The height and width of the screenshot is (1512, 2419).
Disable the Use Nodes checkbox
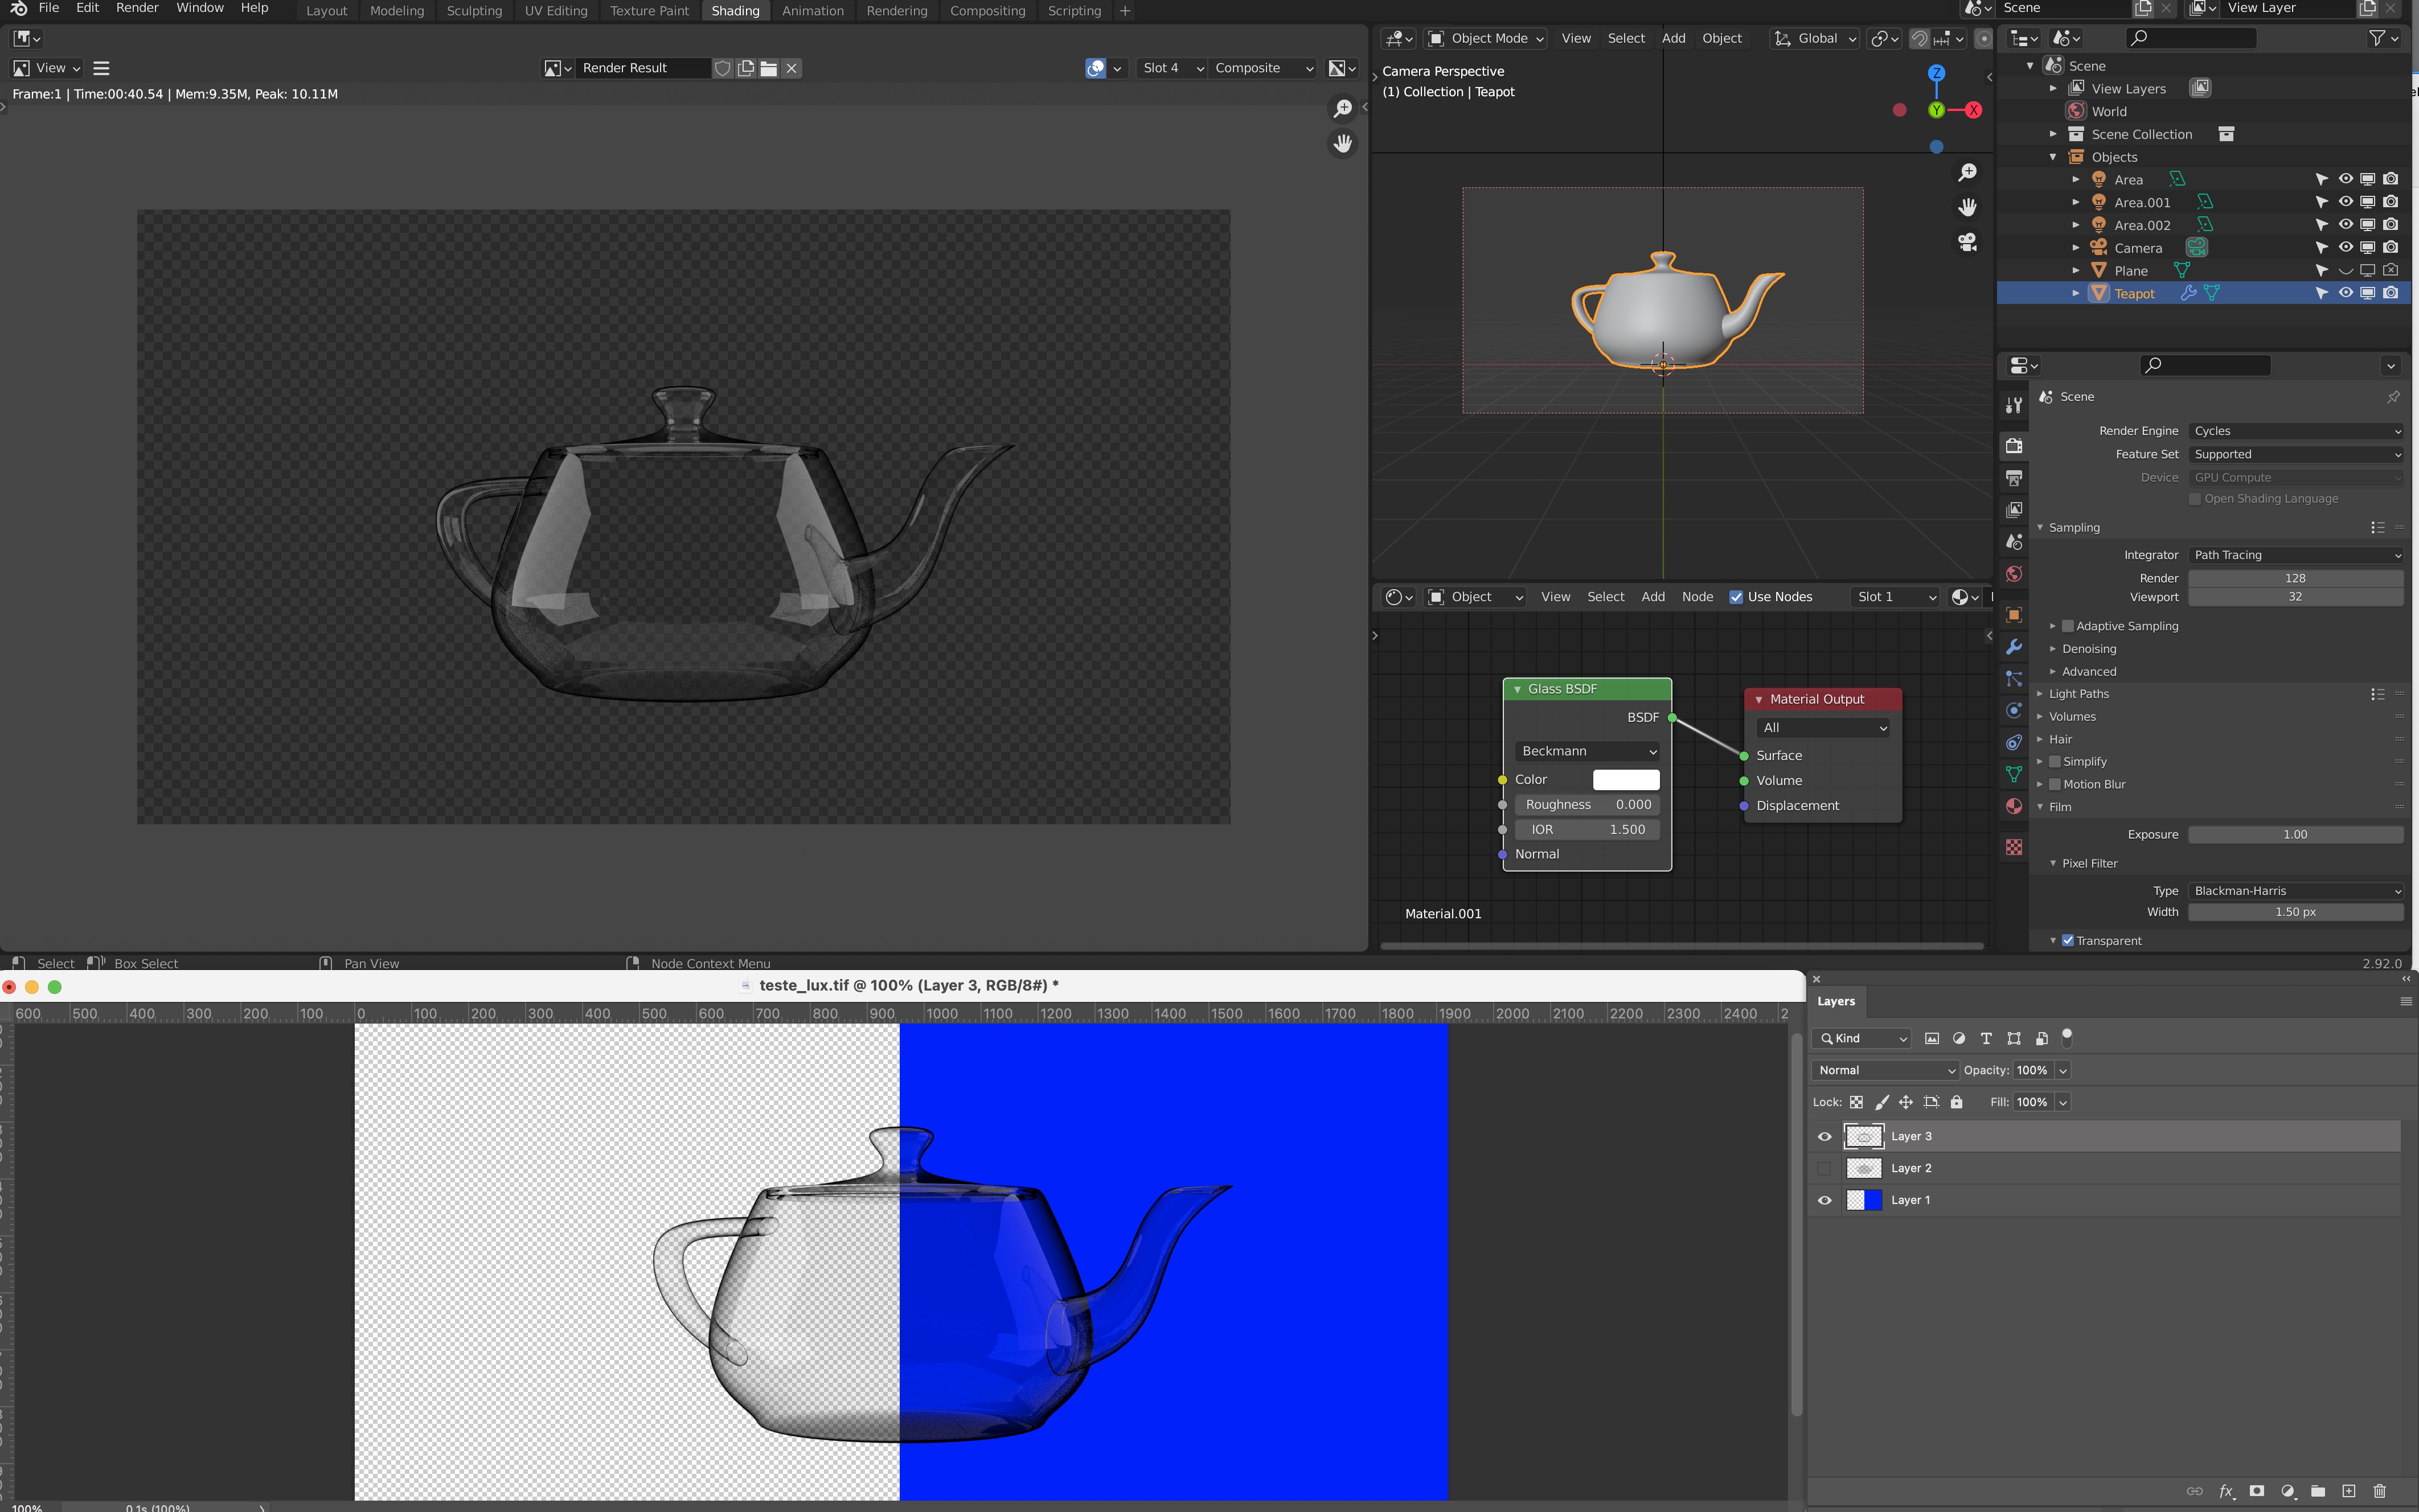pyautogui.click(x=1736, y=597)
